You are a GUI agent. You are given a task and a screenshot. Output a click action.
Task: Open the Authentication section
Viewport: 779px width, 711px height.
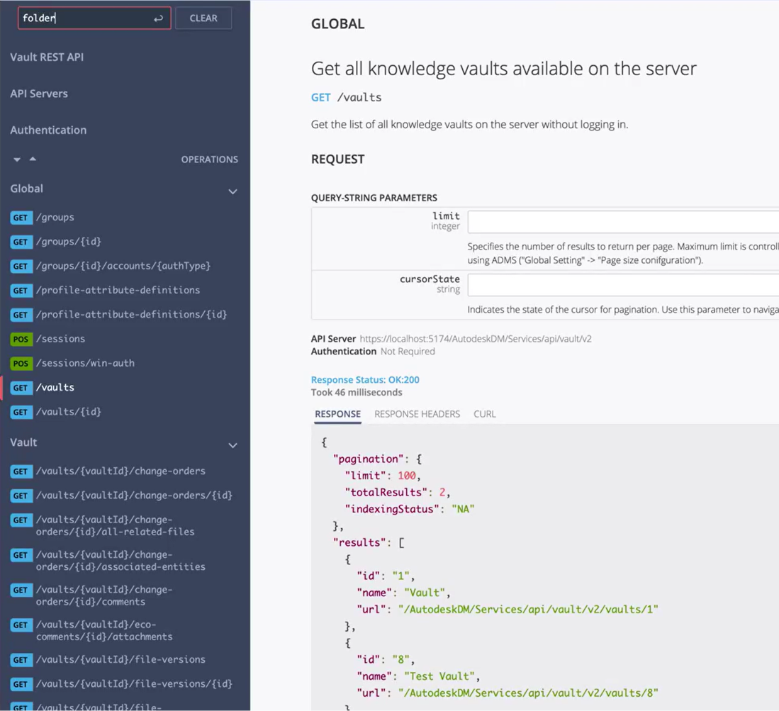(x=48, y=130)
